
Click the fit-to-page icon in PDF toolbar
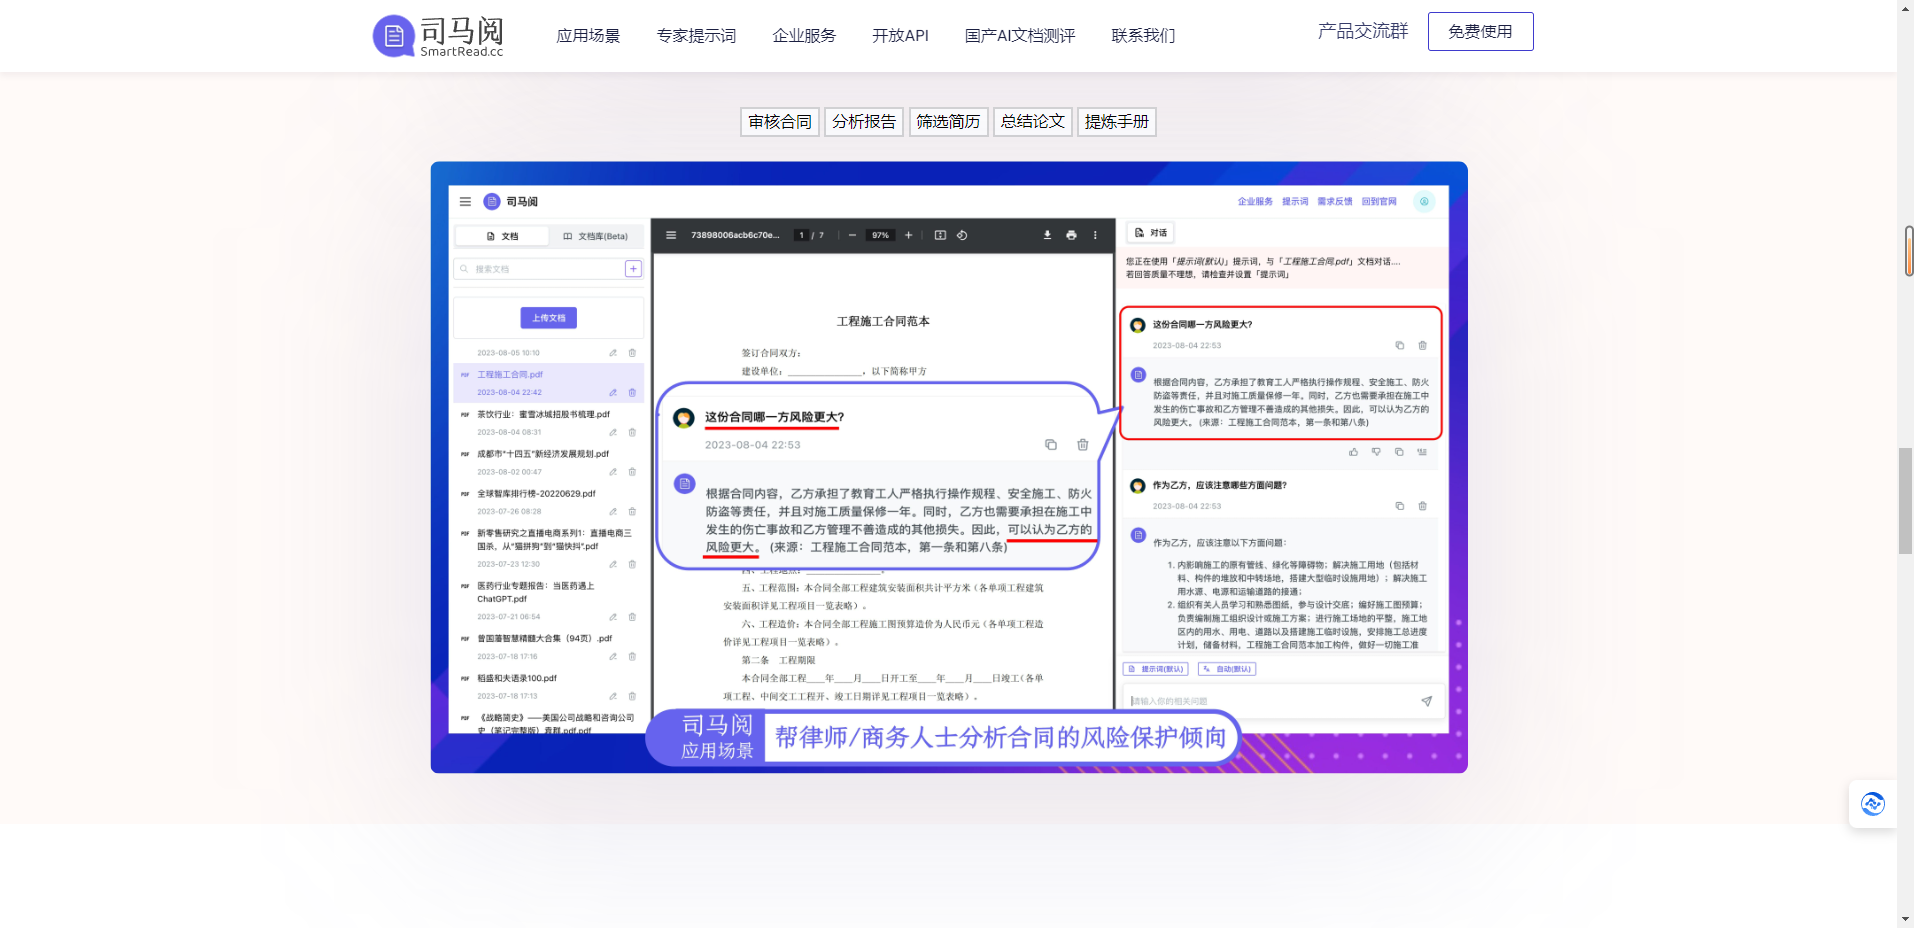941,235
